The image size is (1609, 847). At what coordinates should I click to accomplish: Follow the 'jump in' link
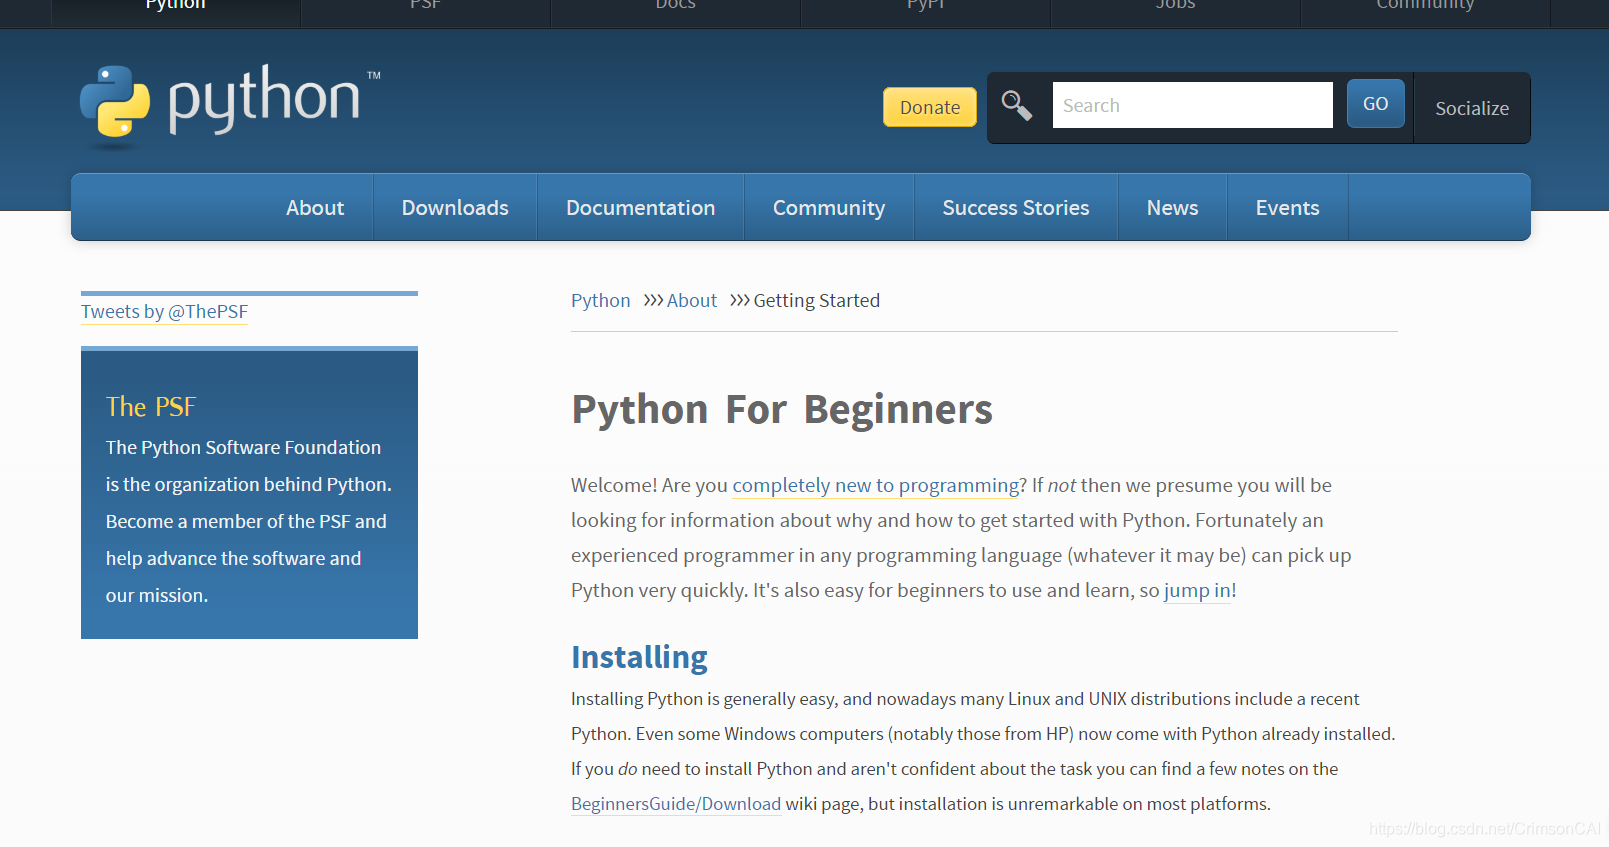[1197, 590]
